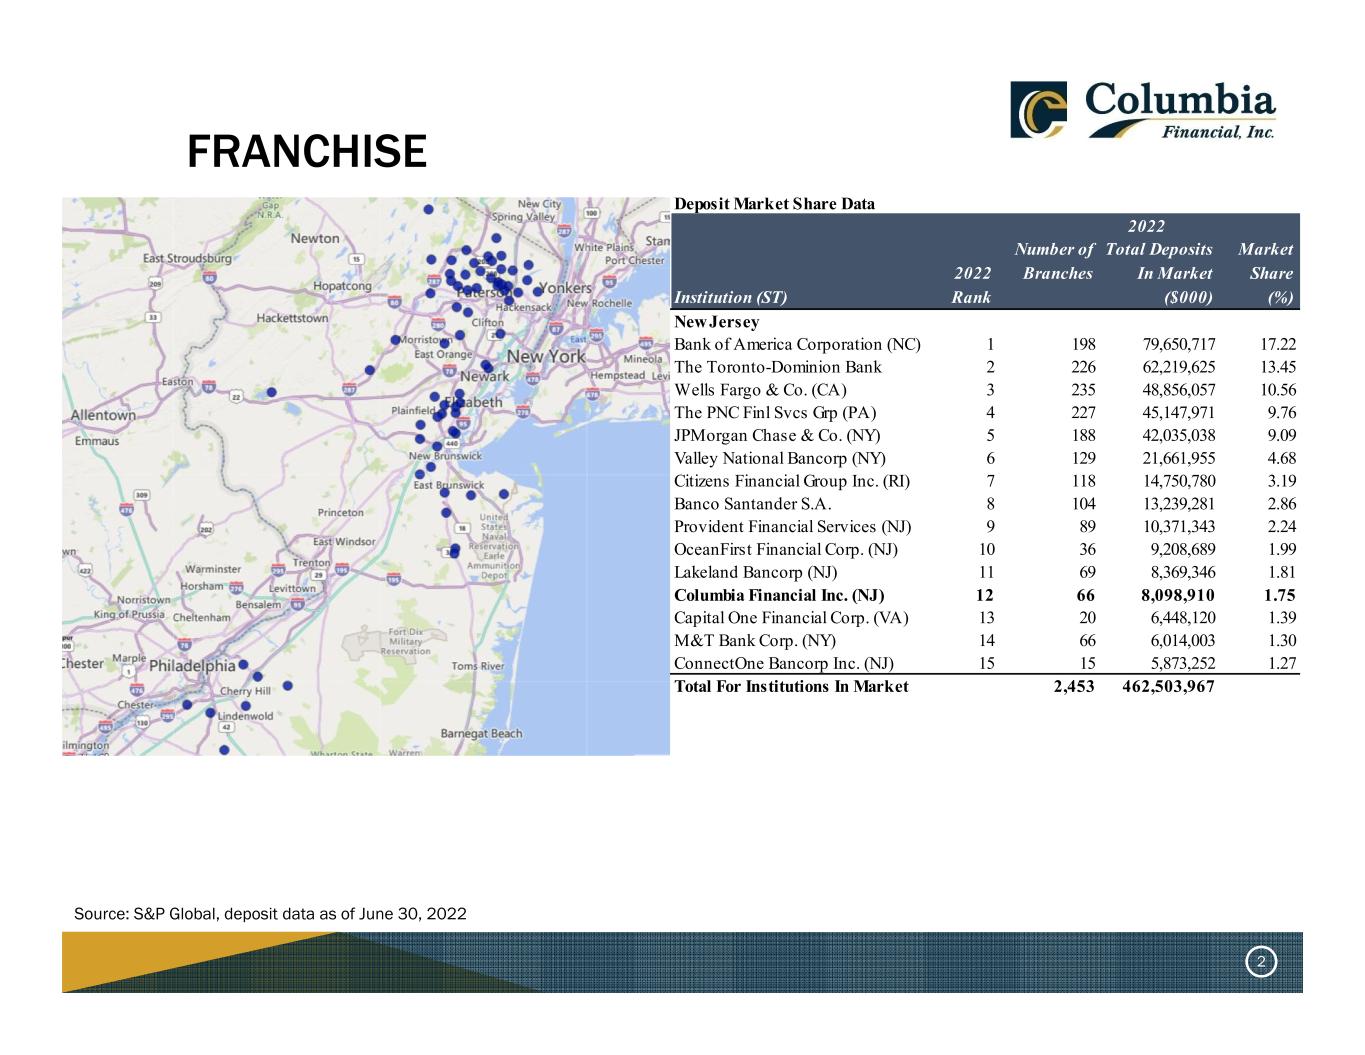Select the Deposit Market Share Data heading
This screenshot has width=1365, height=1055.
[x=774, y=204]
